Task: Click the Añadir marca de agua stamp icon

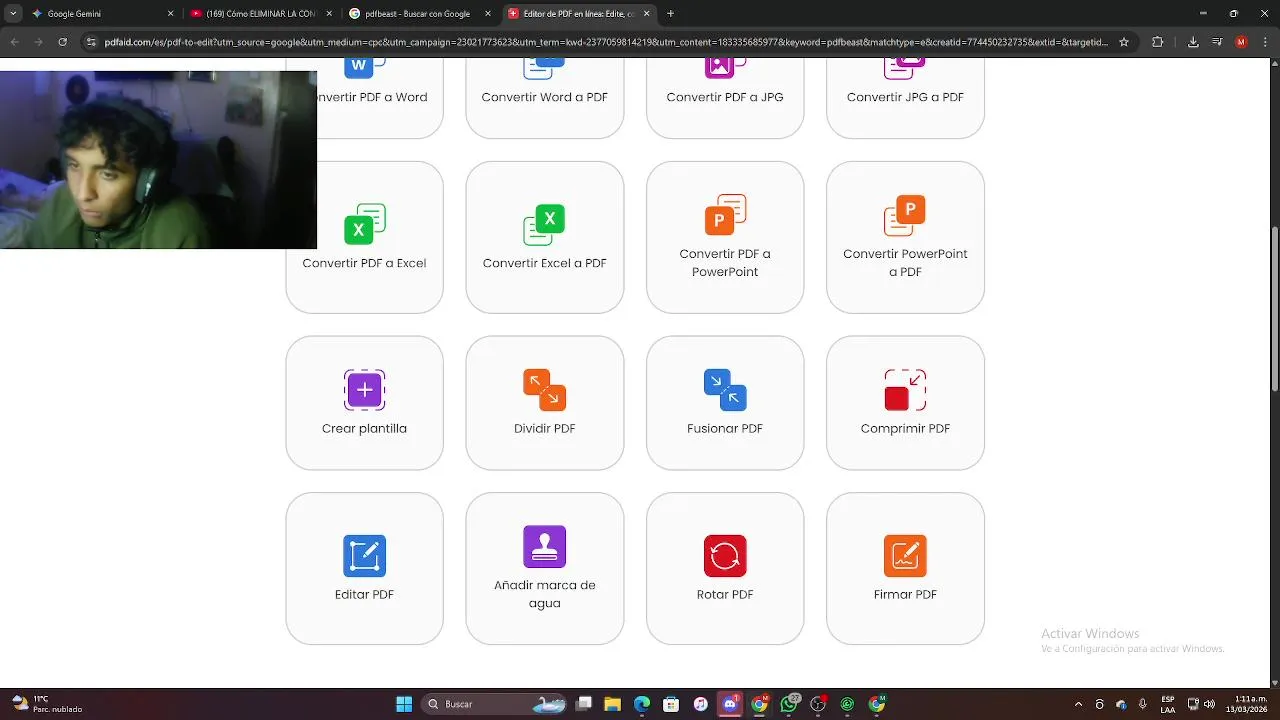Action: [545, 547]
